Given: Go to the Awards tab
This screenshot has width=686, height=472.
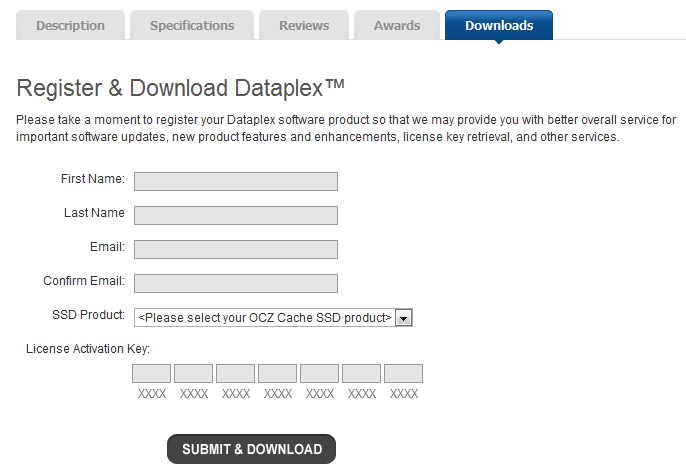Looking at the screenshot, I should pos(397,25).
